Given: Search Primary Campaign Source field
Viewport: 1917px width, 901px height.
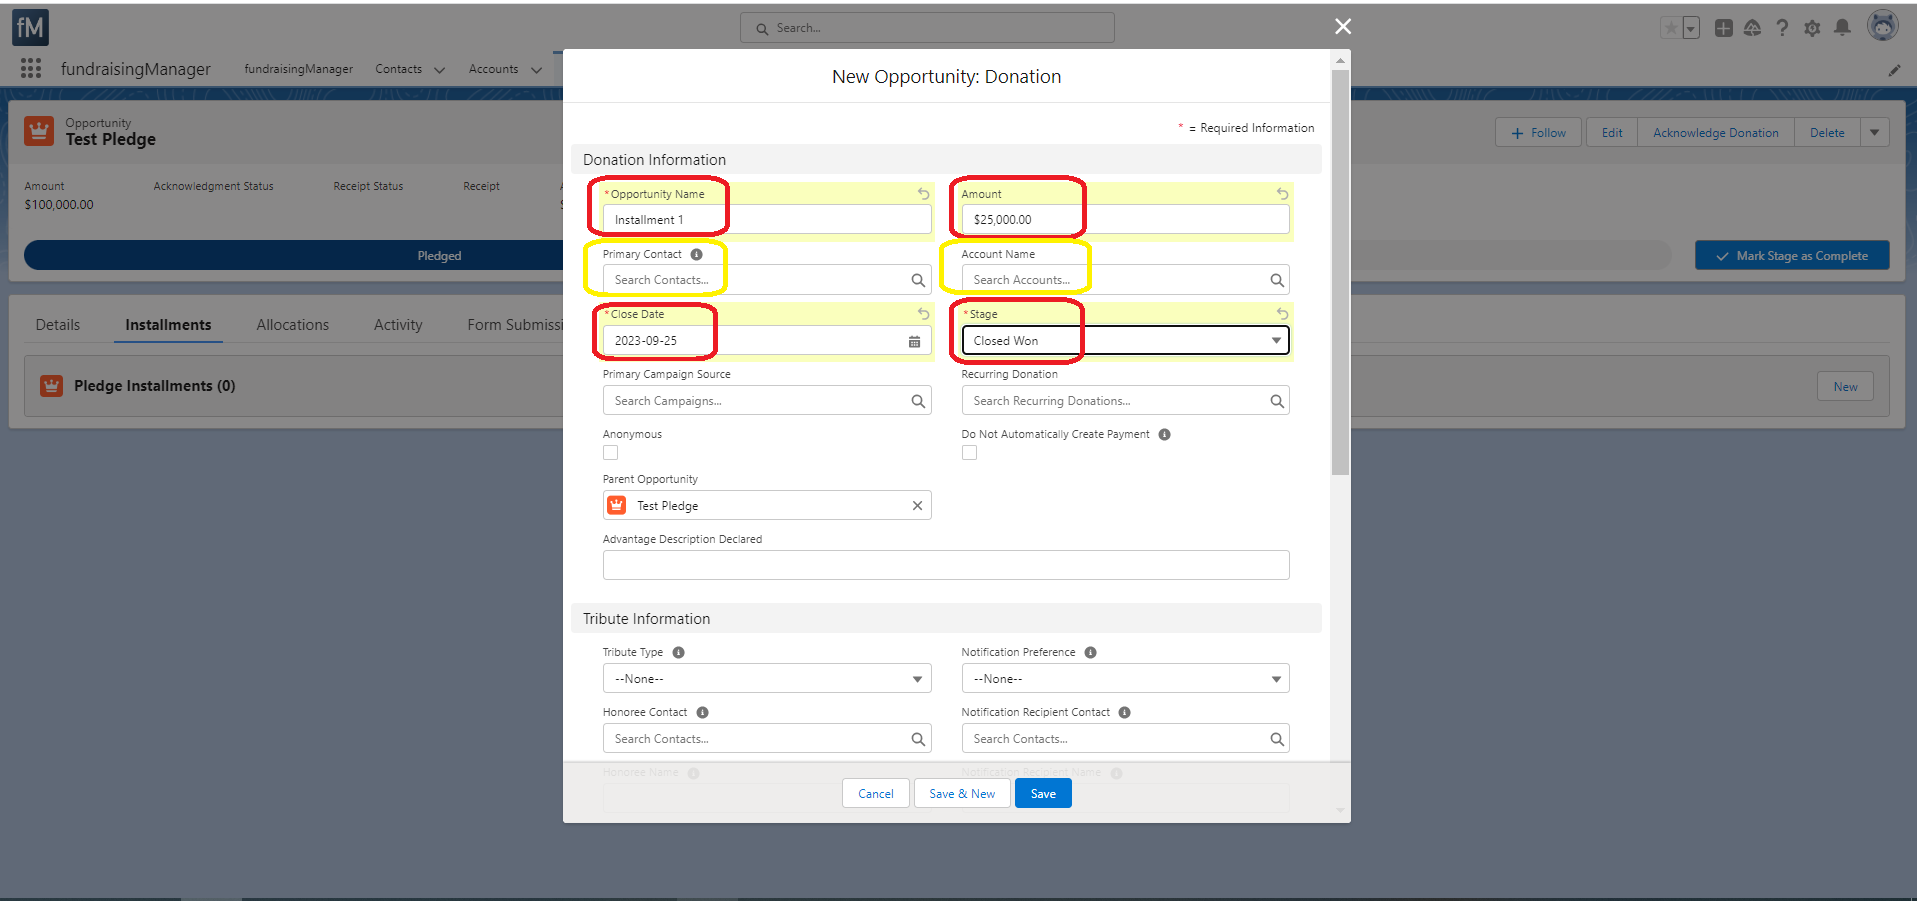Looking at the screenshot, I should click(767, 401).
